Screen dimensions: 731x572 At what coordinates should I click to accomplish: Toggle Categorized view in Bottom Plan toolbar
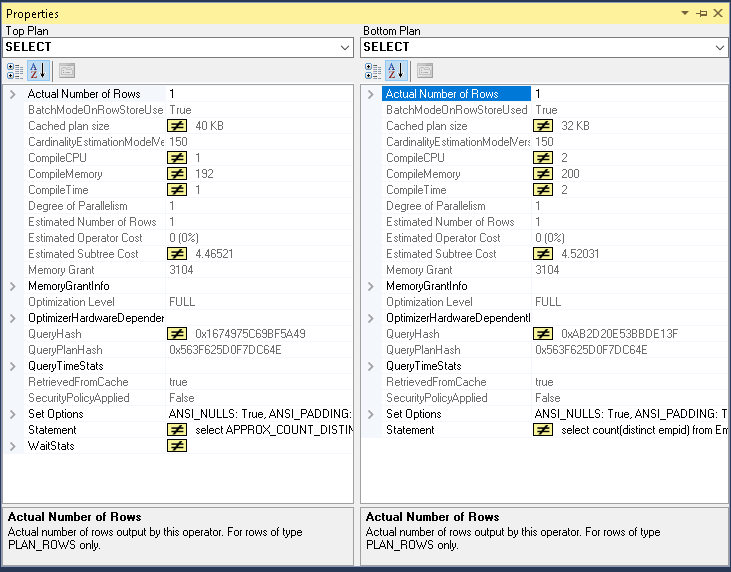click(373, 70)
